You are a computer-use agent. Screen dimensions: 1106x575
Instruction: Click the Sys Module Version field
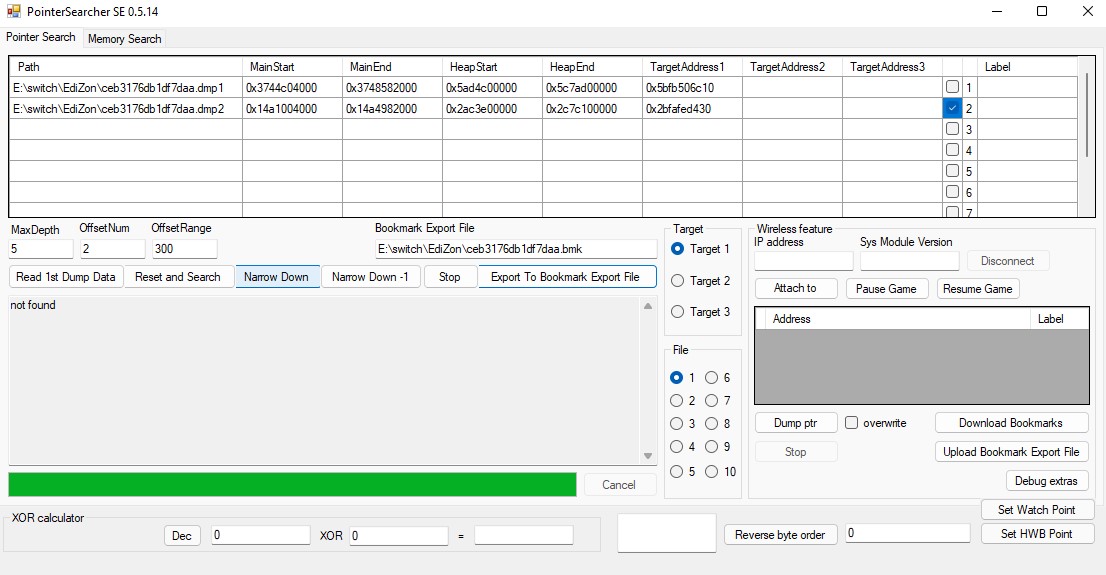pyautogui.click(x=909, y=260)
